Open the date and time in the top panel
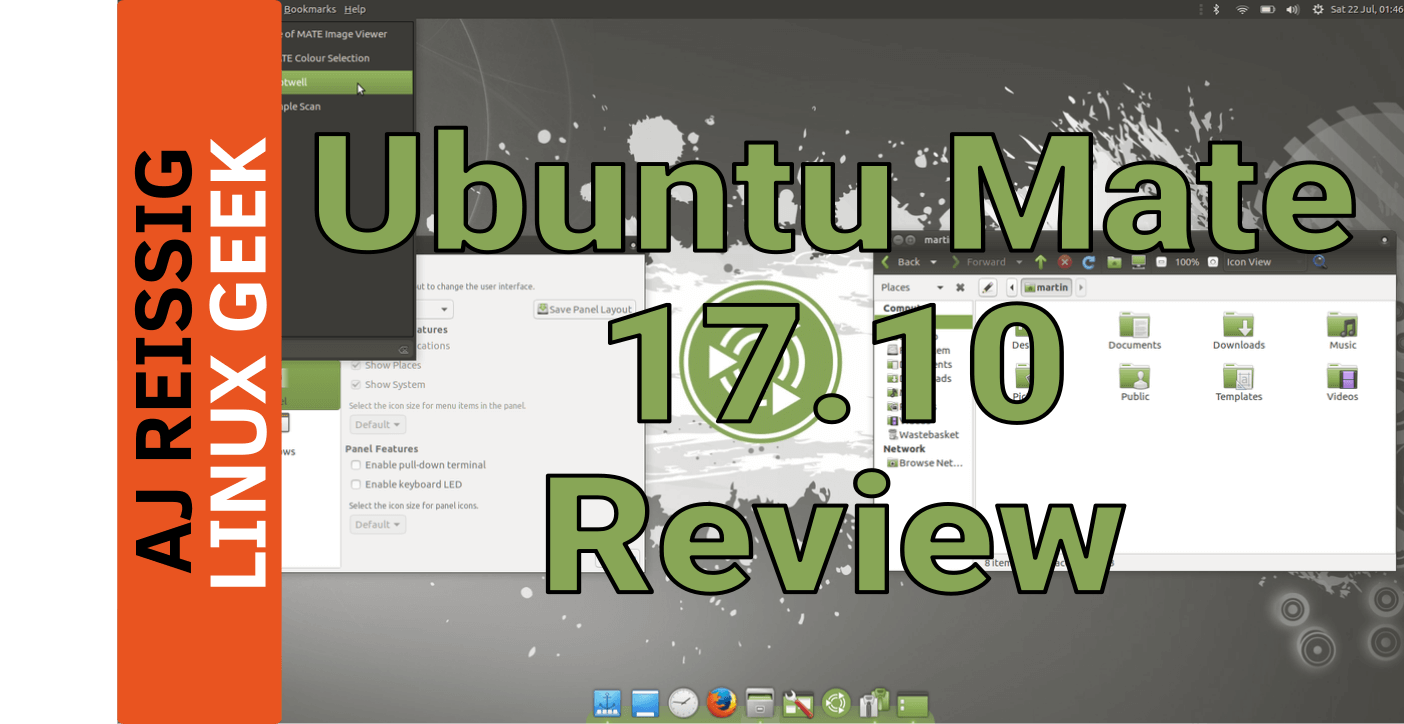This screenshot has height=724, width=1404. [1366, 9]
